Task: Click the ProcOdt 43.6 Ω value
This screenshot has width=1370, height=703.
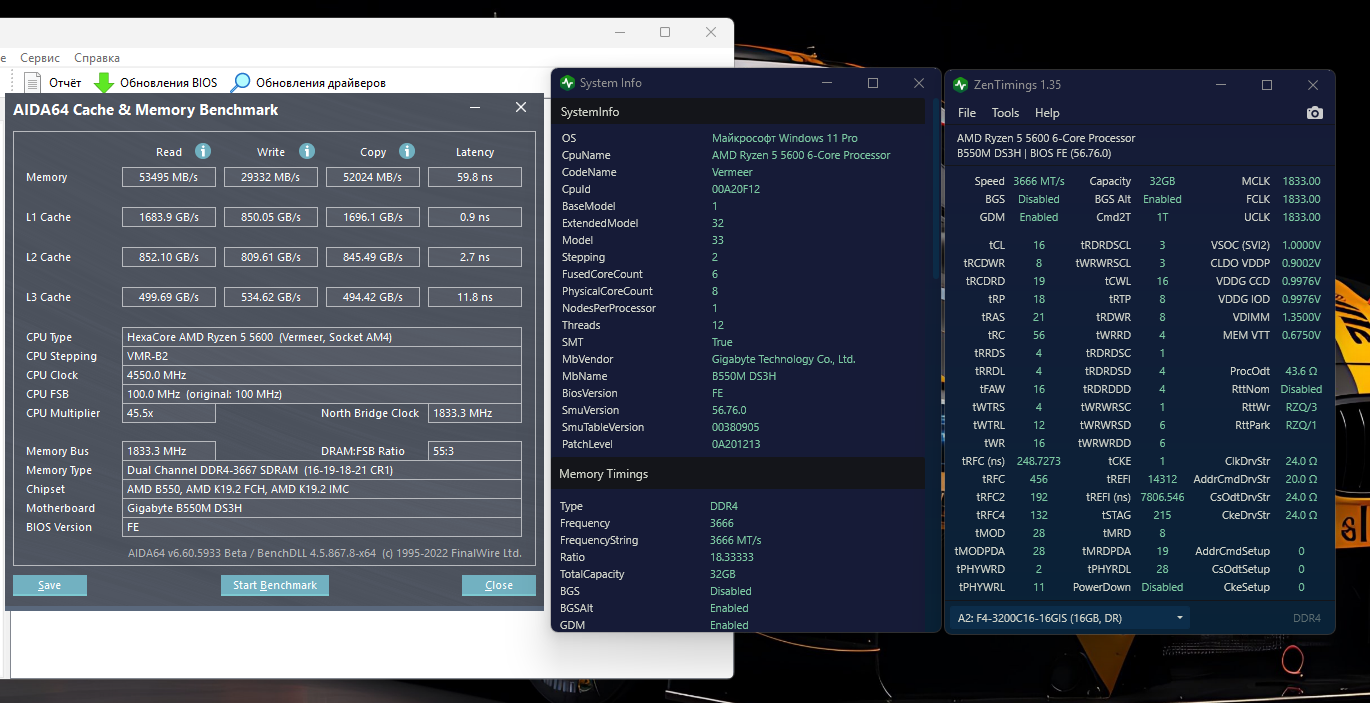Action: [x=1302, y=371]
